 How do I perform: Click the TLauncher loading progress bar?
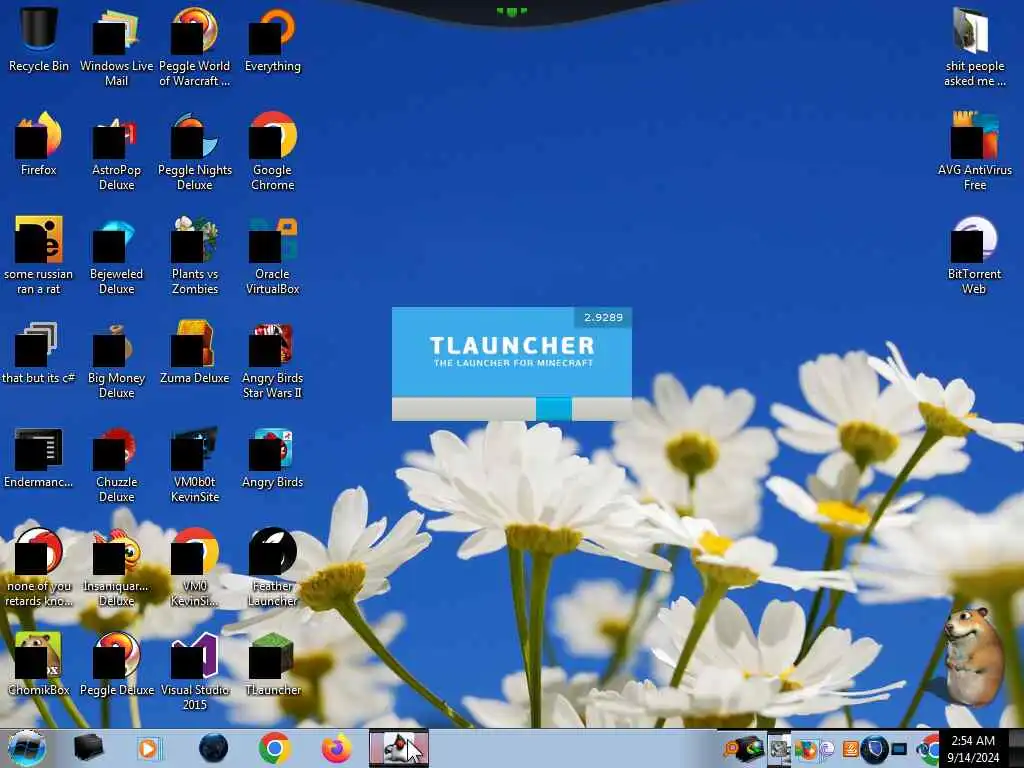coord(511,409)
